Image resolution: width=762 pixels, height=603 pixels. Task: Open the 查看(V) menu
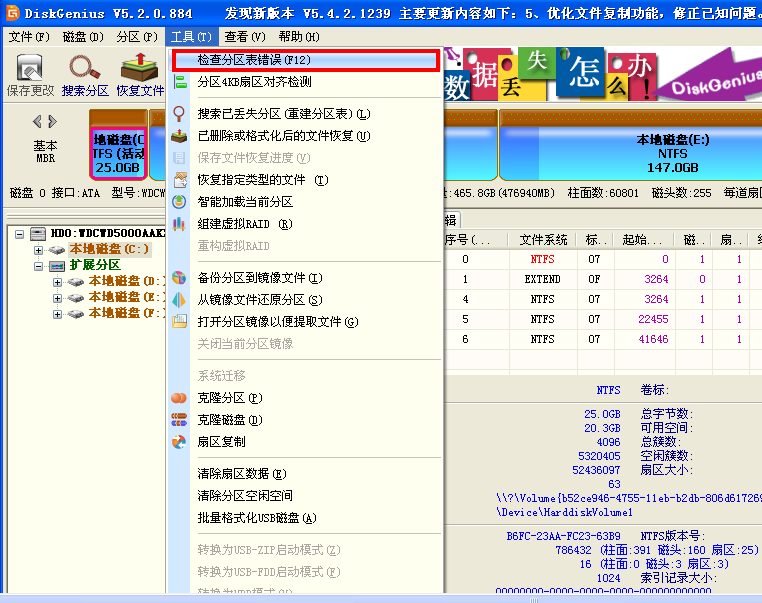click(244, 36)
